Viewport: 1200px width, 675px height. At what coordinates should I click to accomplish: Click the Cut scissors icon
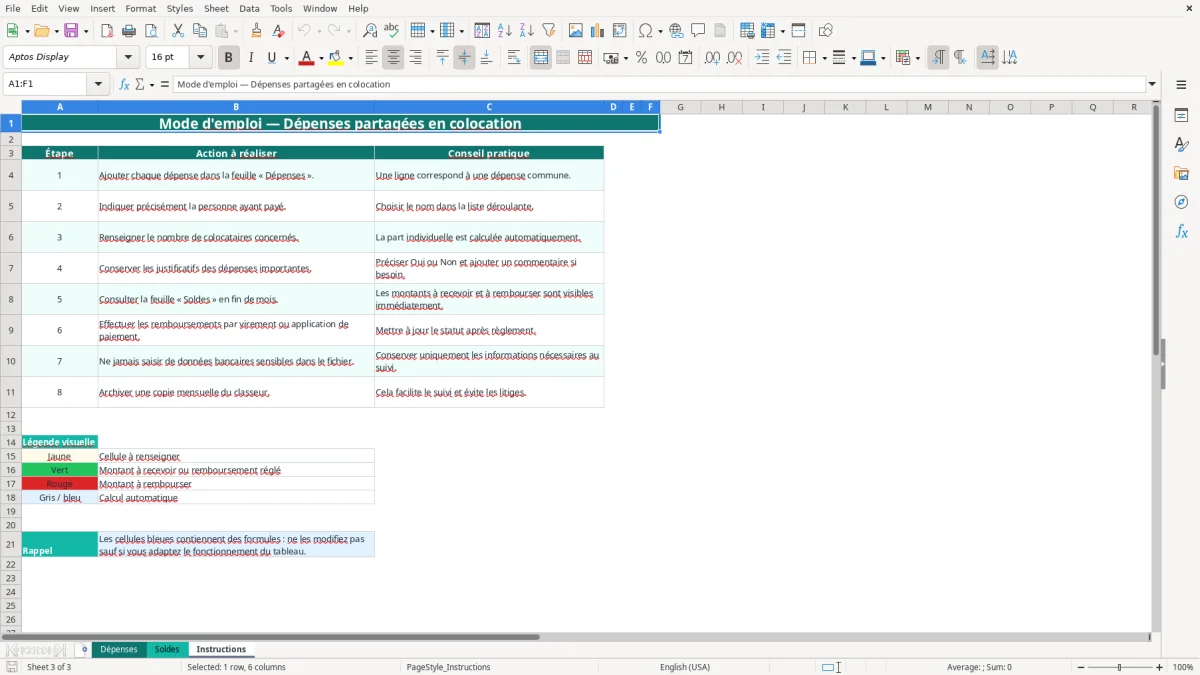tap(177, 31)
